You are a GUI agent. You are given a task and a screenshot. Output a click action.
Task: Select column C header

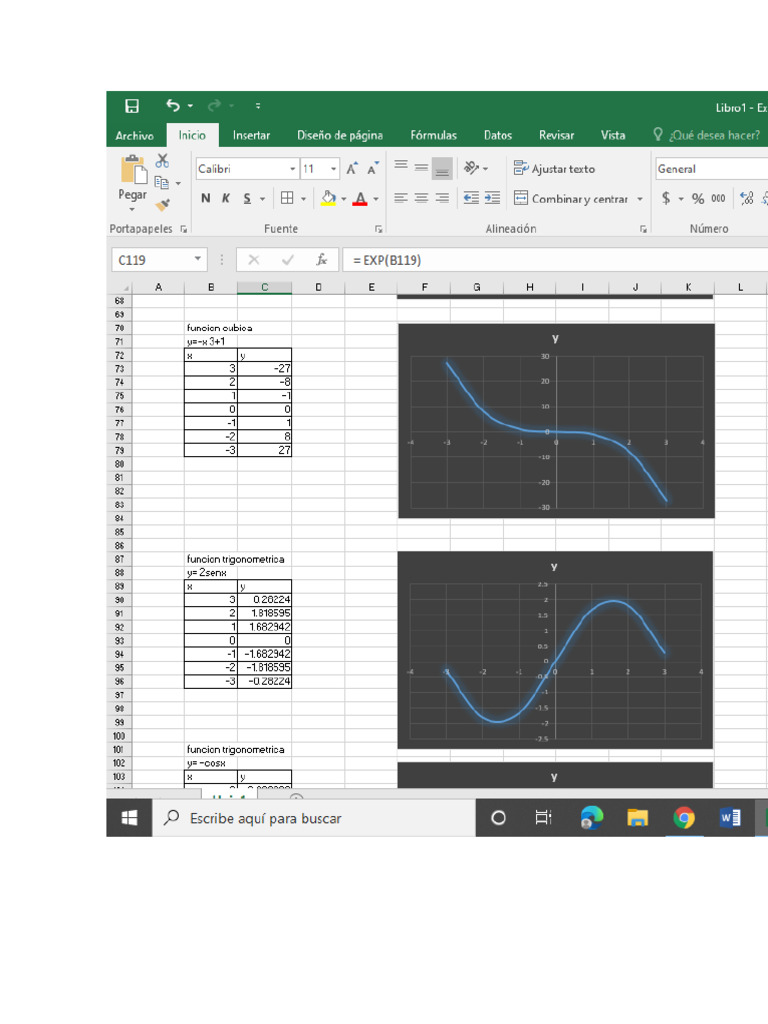(x=264, y=287)
